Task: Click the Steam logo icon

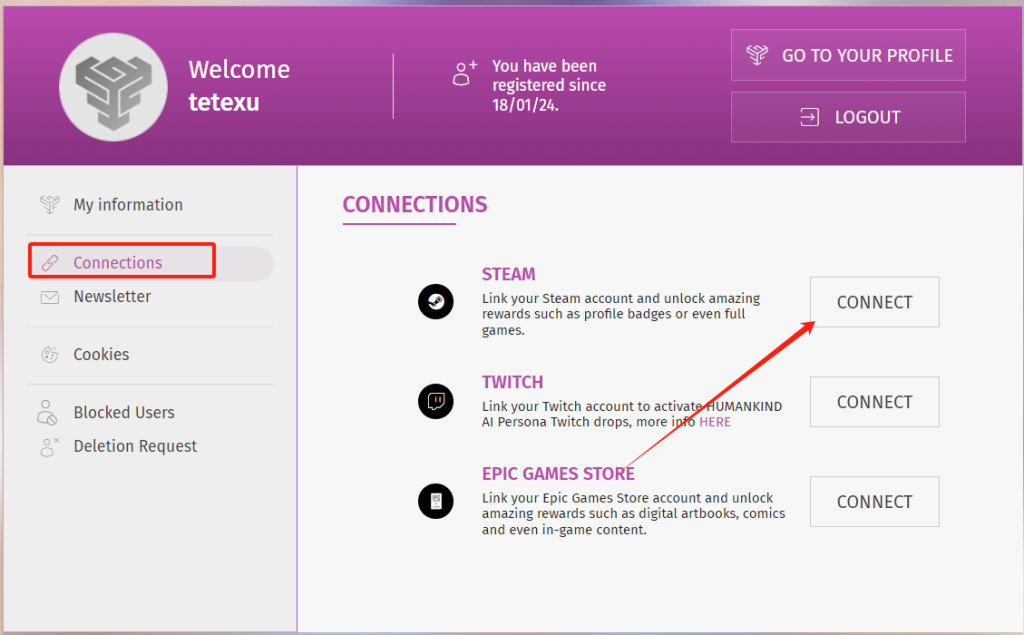Action: pyautogui.click(x=436, y=302)
